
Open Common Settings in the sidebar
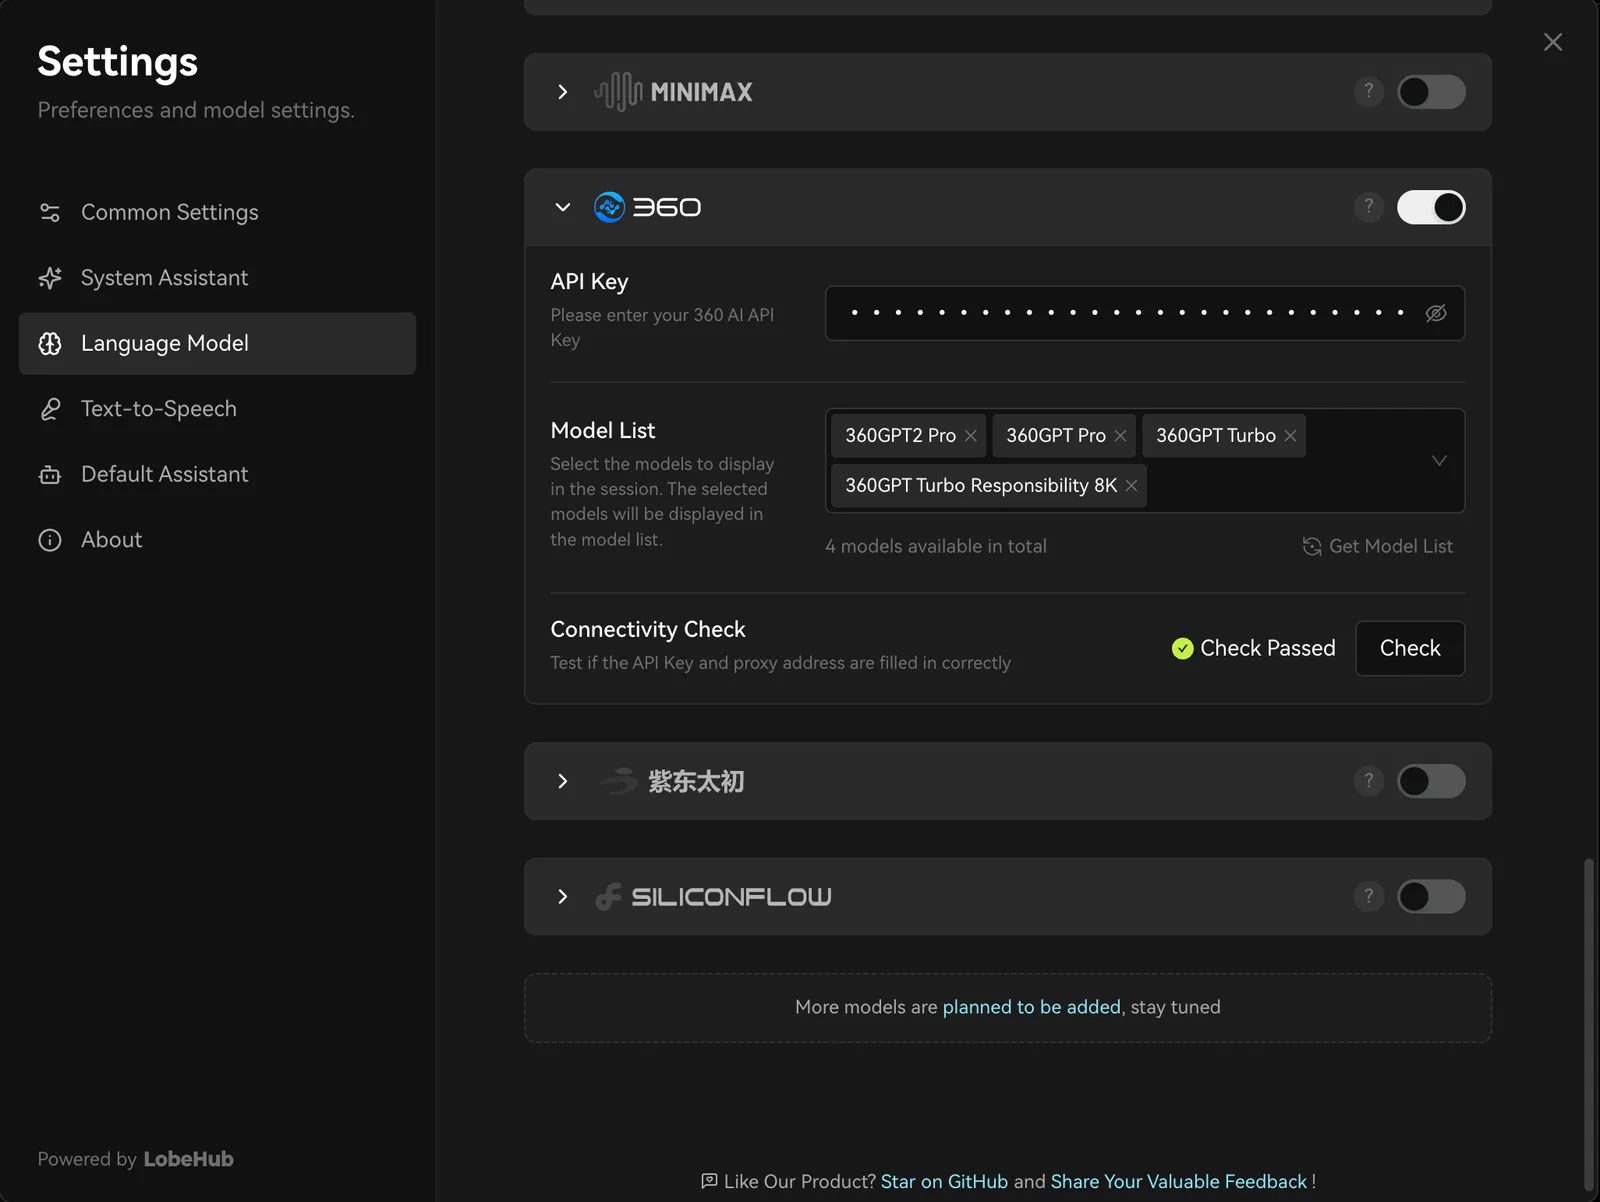point(169,212)
